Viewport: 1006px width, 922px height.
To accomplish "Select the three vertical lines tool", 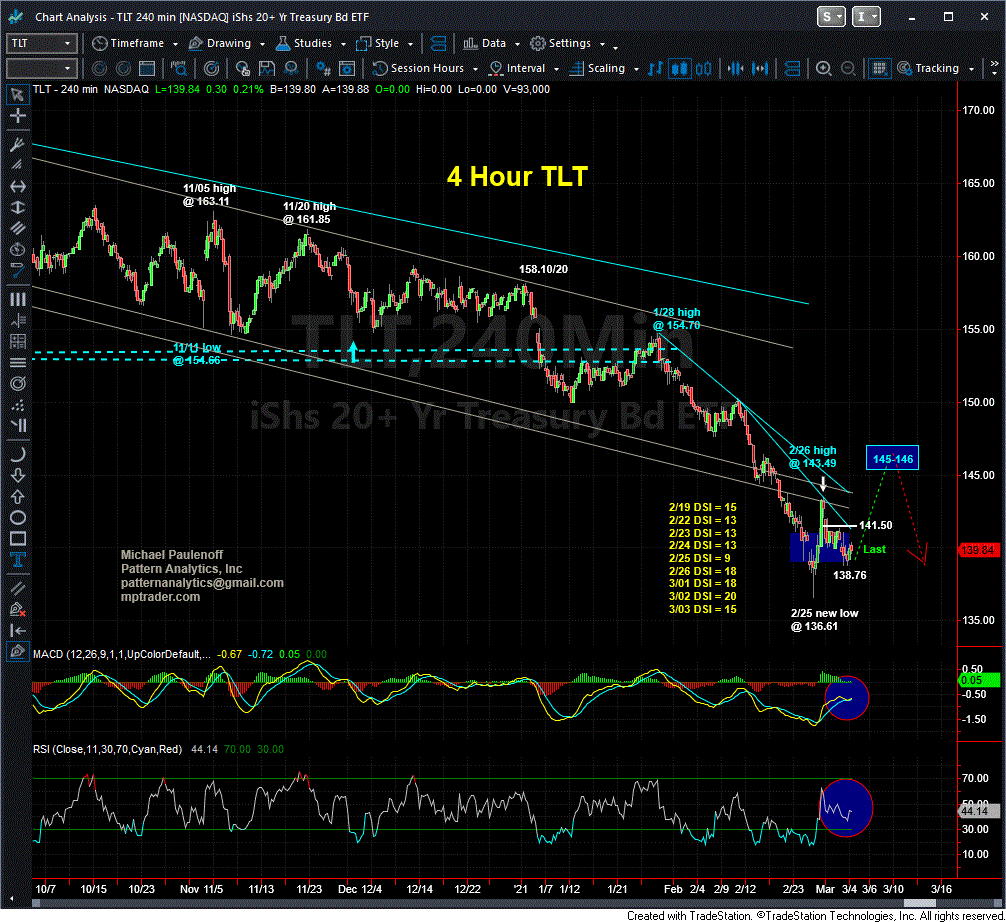I will click(17, 299).
